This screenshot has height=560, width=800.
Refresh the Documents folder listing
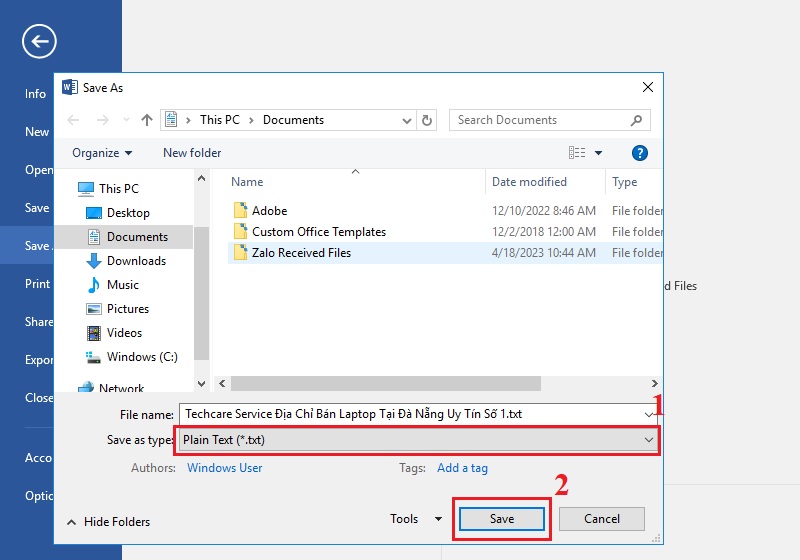point(428,120)
